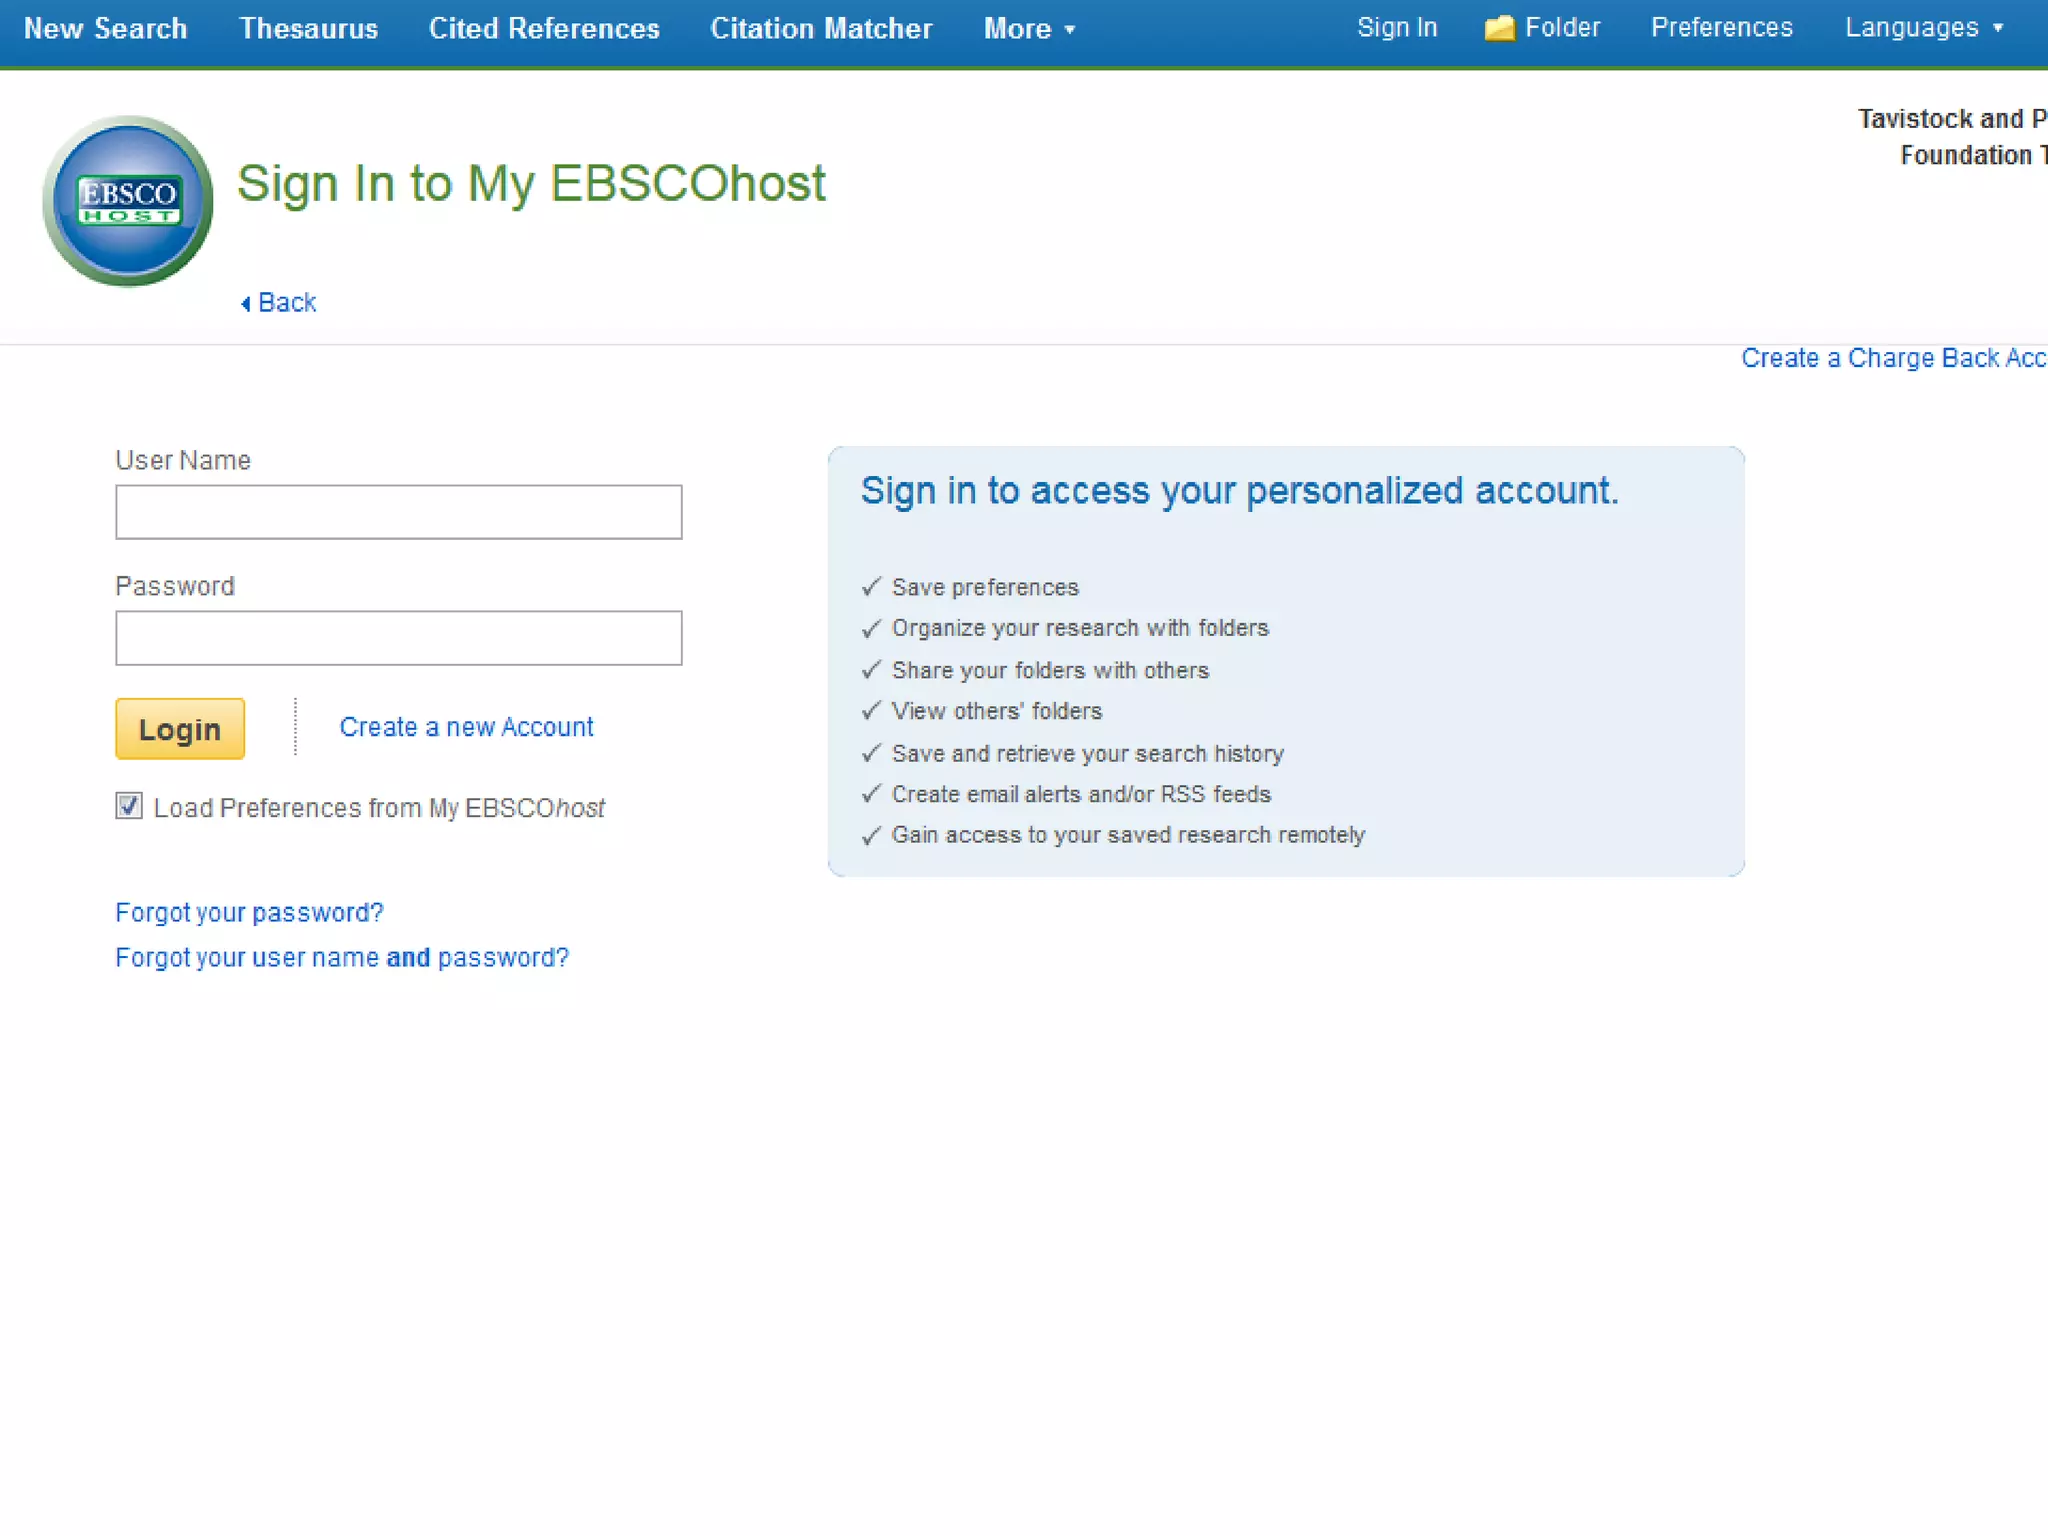Click Forgot your password link

(x=249, y=912)
